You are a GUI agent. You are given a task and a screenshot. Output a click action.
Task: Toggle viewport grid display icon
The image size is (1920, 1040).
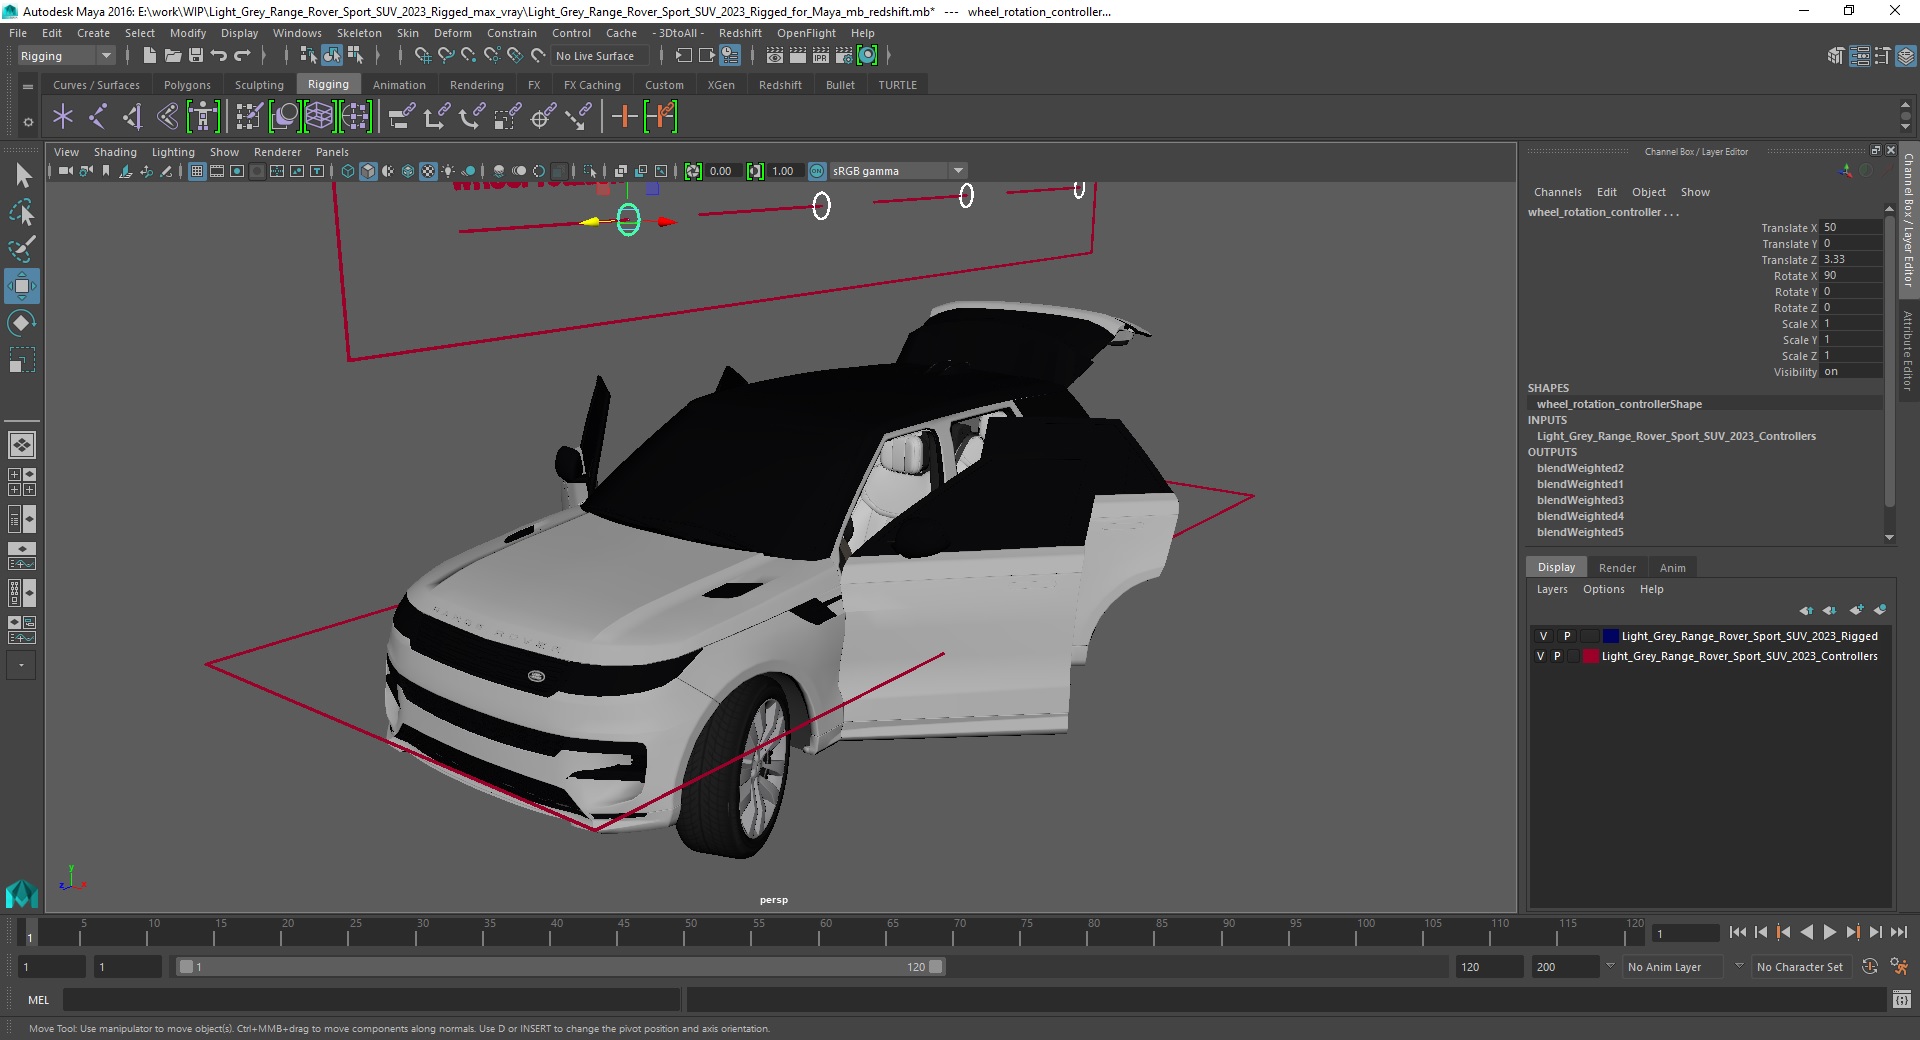197,171
